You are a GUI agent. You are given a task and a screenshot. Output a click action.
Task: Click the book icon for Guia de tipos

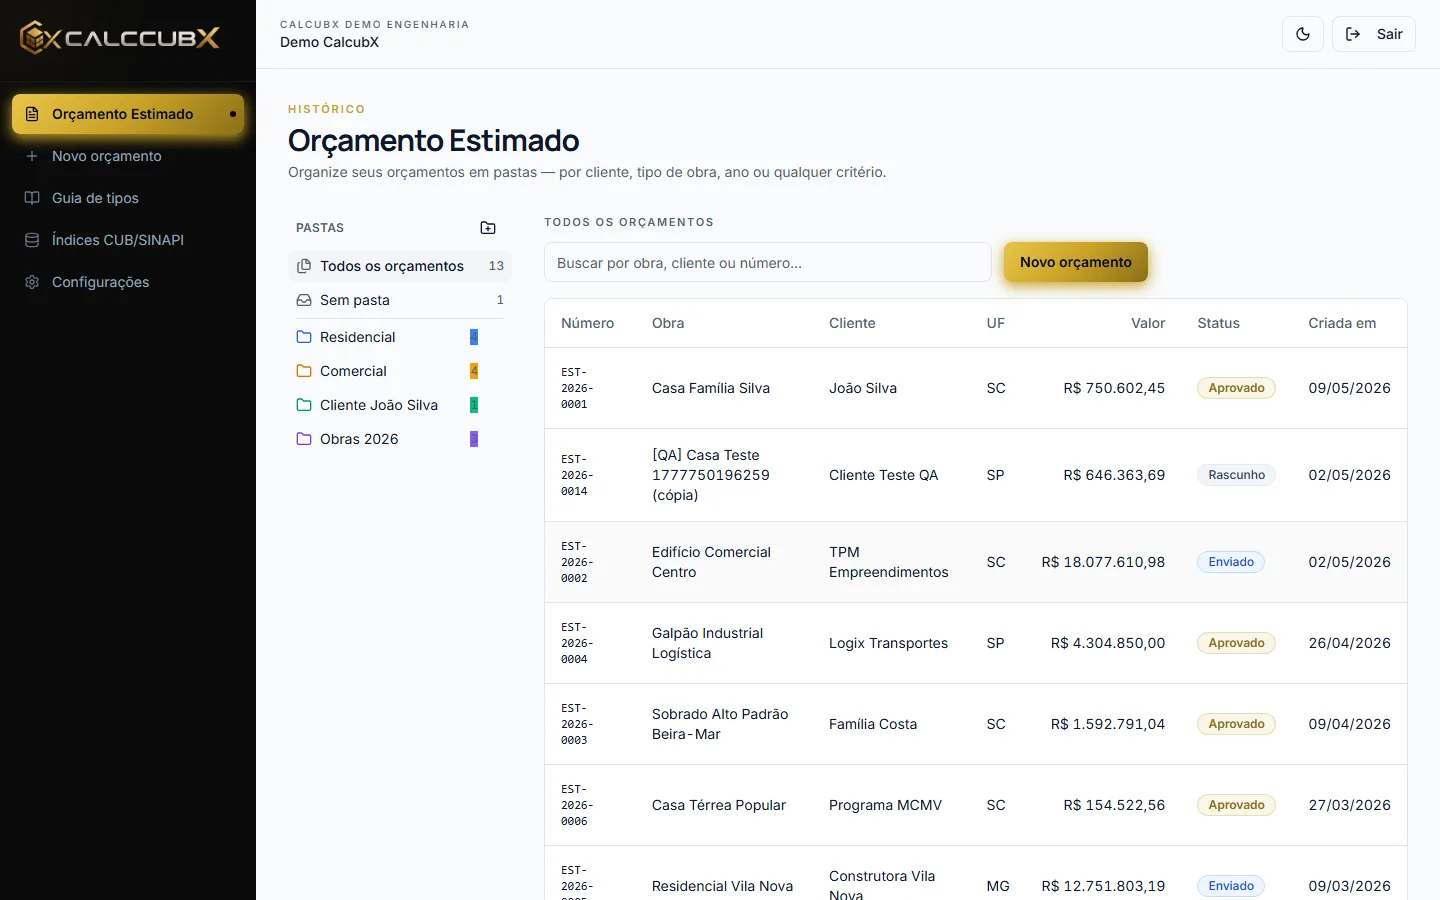[32, 198]
